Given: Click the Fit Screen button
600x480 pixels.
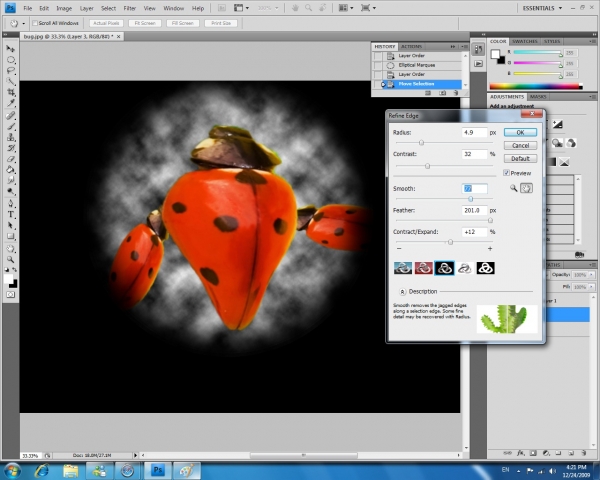Looking at the screenshot, I should (x=145, y=23).
